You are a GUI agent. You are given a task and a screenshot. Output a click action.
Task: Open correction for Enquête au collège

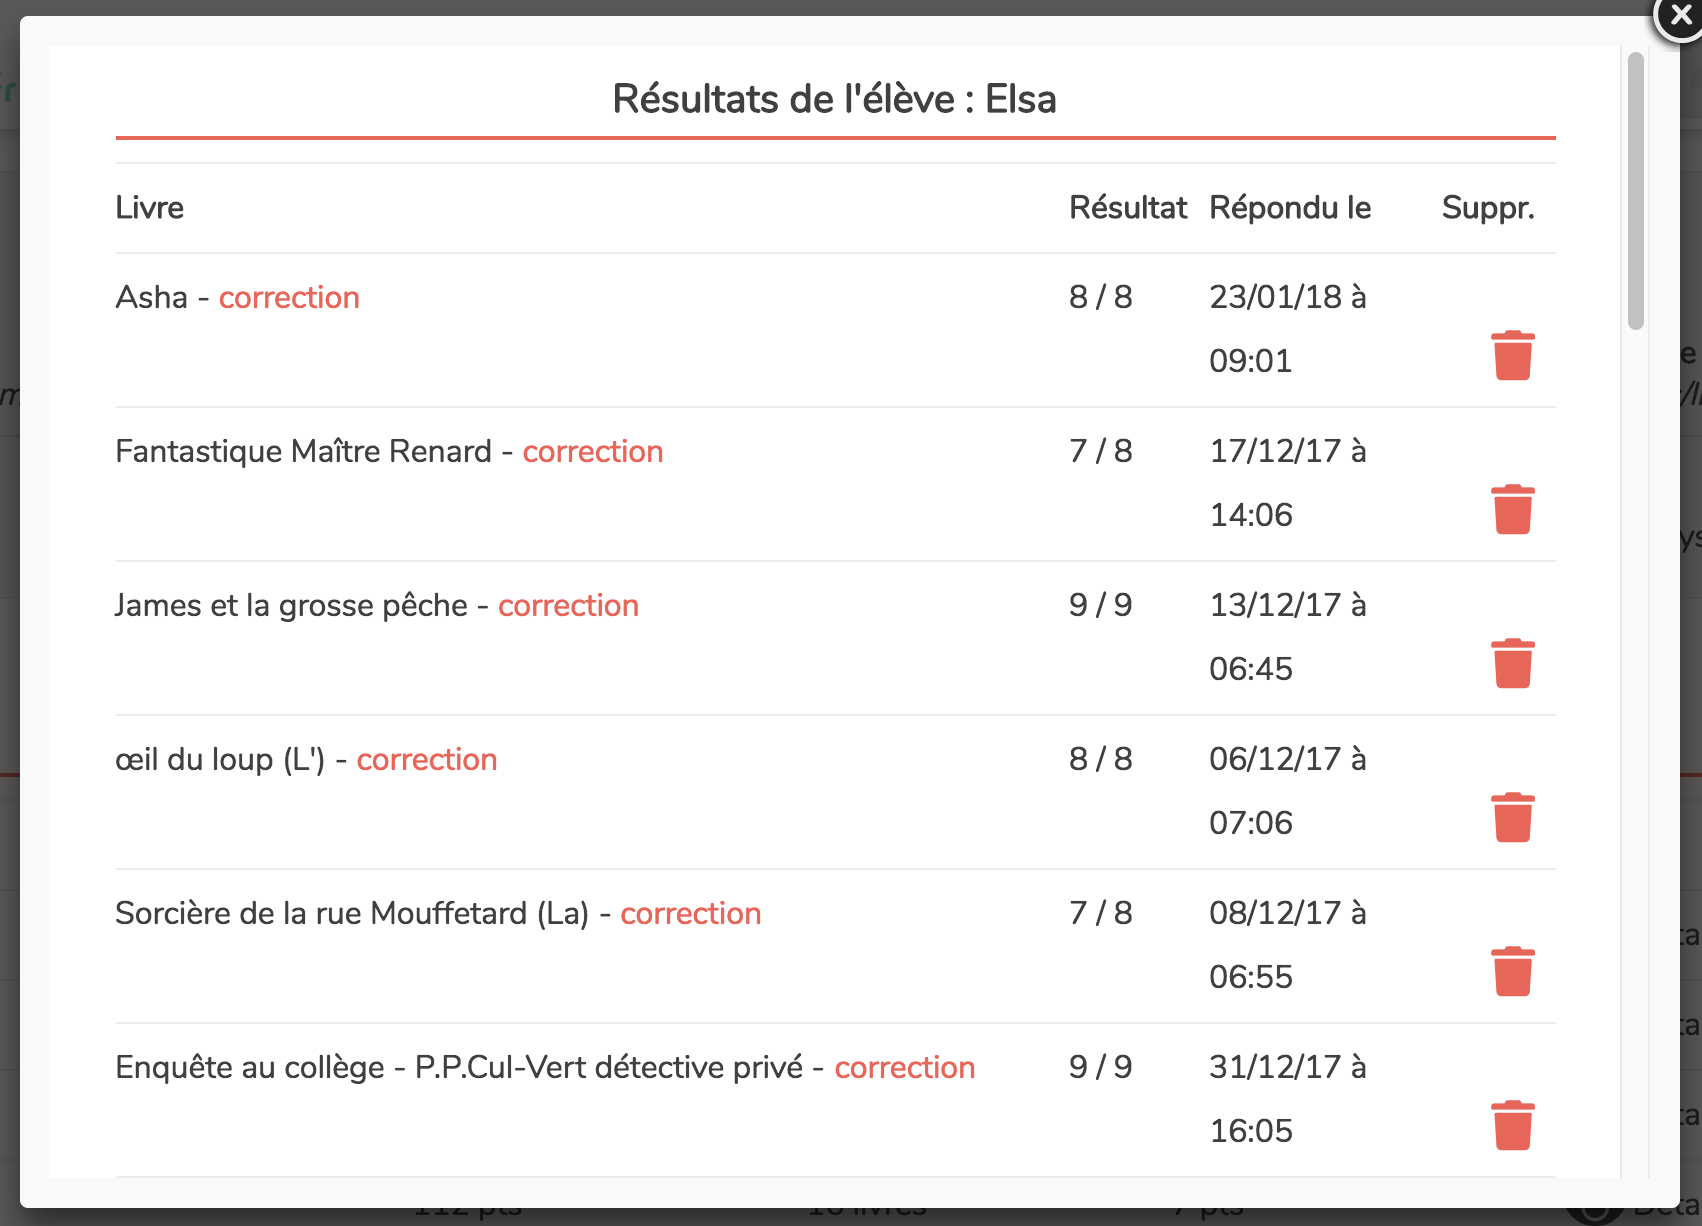point(904,1068)
